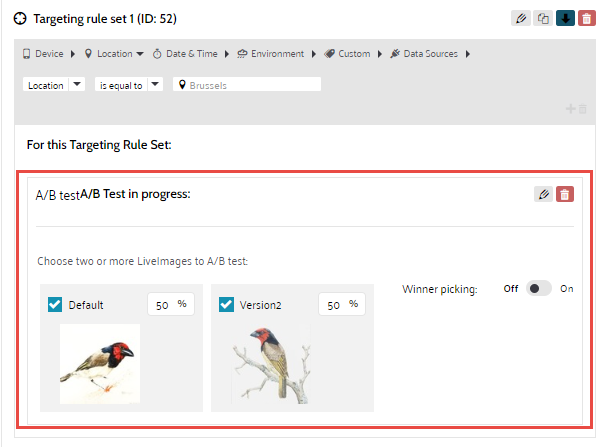
Task: Click the Brussels location input field
Action: 248,85
